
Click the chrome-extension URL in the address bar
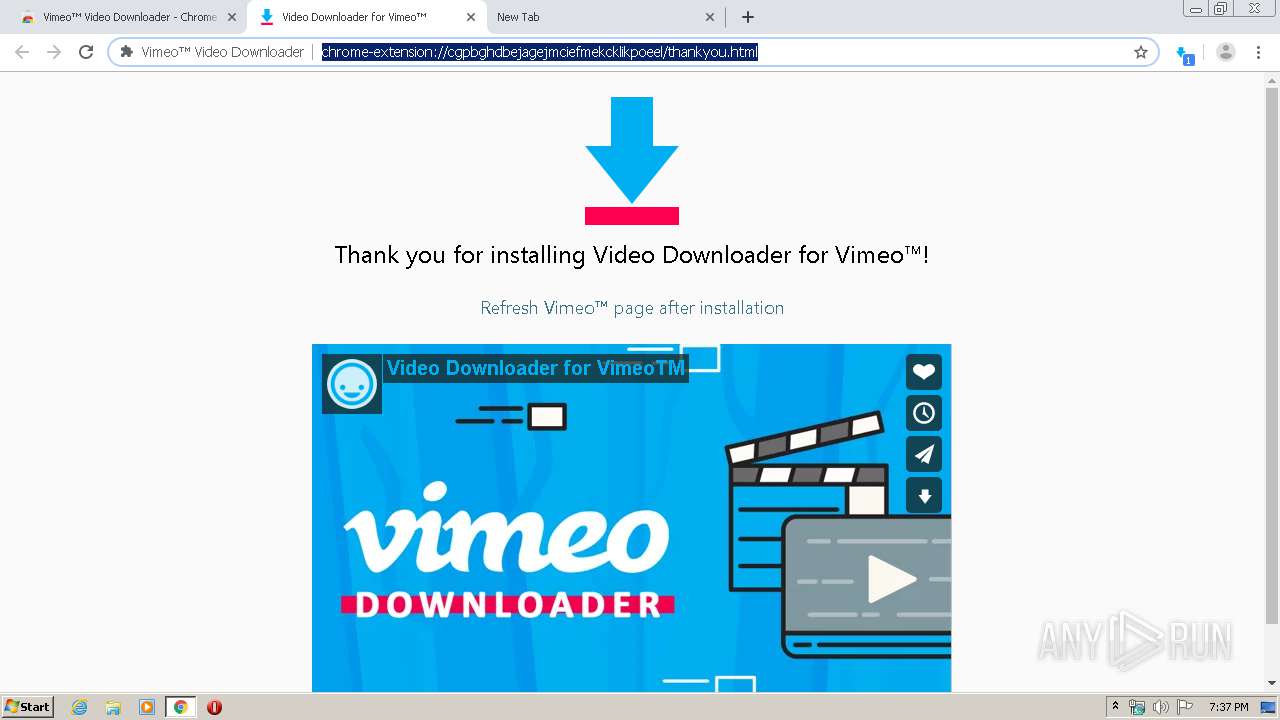[540, 52]
